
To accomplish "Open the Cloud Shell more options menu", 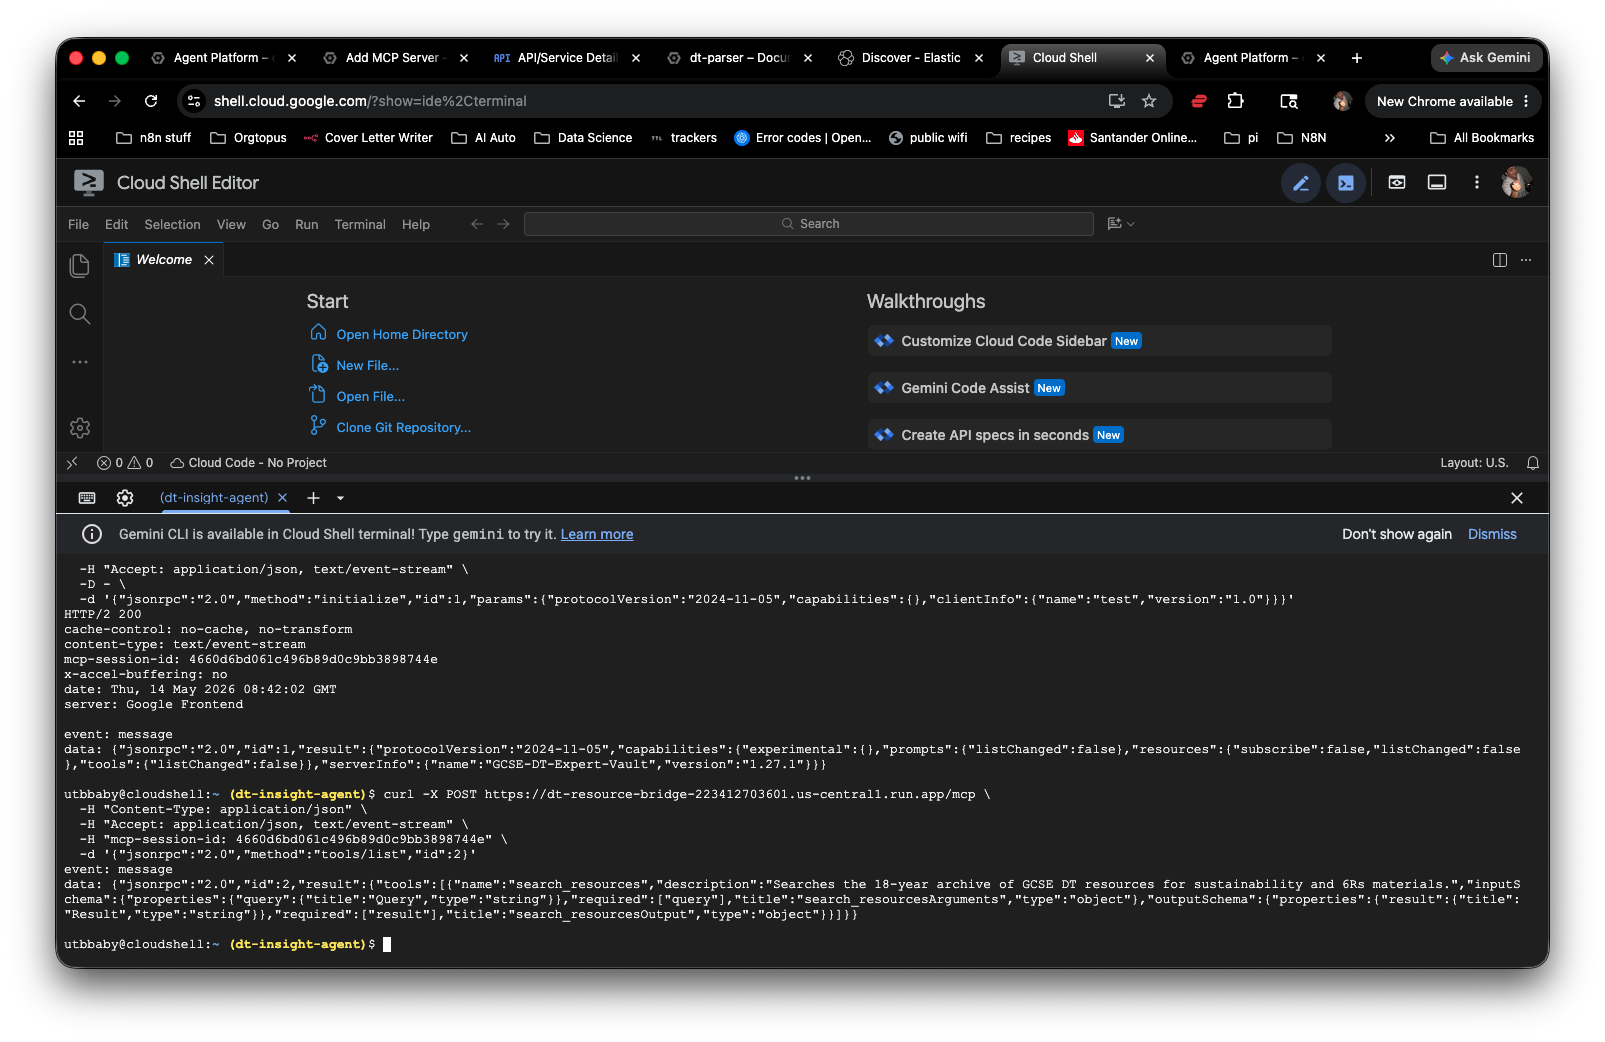I will (1477, 182).
